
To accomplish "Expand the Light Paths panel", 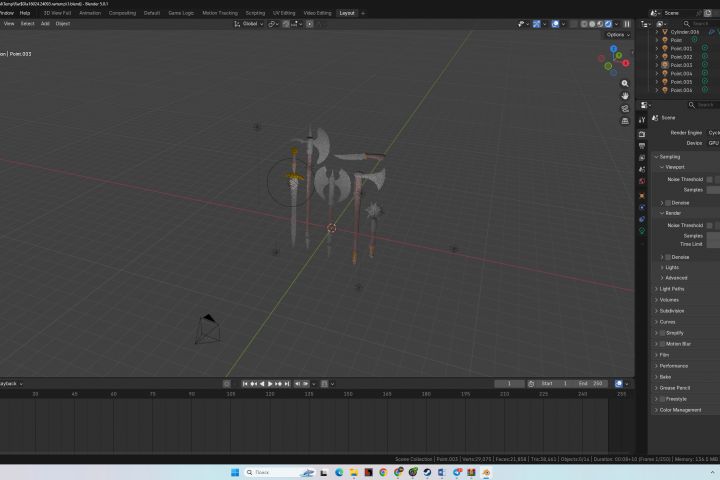I will [x=671, y=289].
